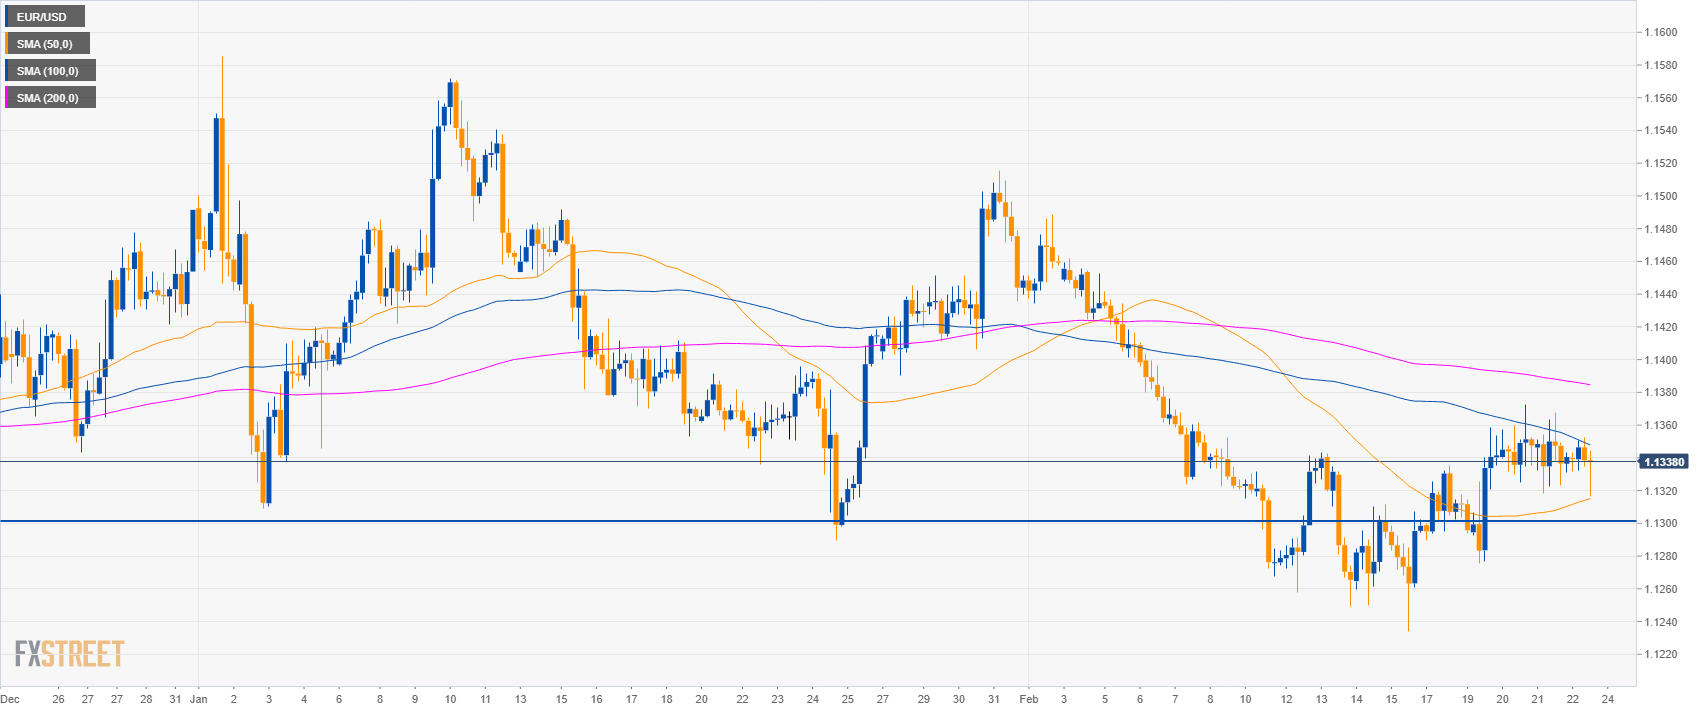Click the EUR/USD symbol legend label
The width and height of the screenshot is (1707, 712).
pos(43,17)
